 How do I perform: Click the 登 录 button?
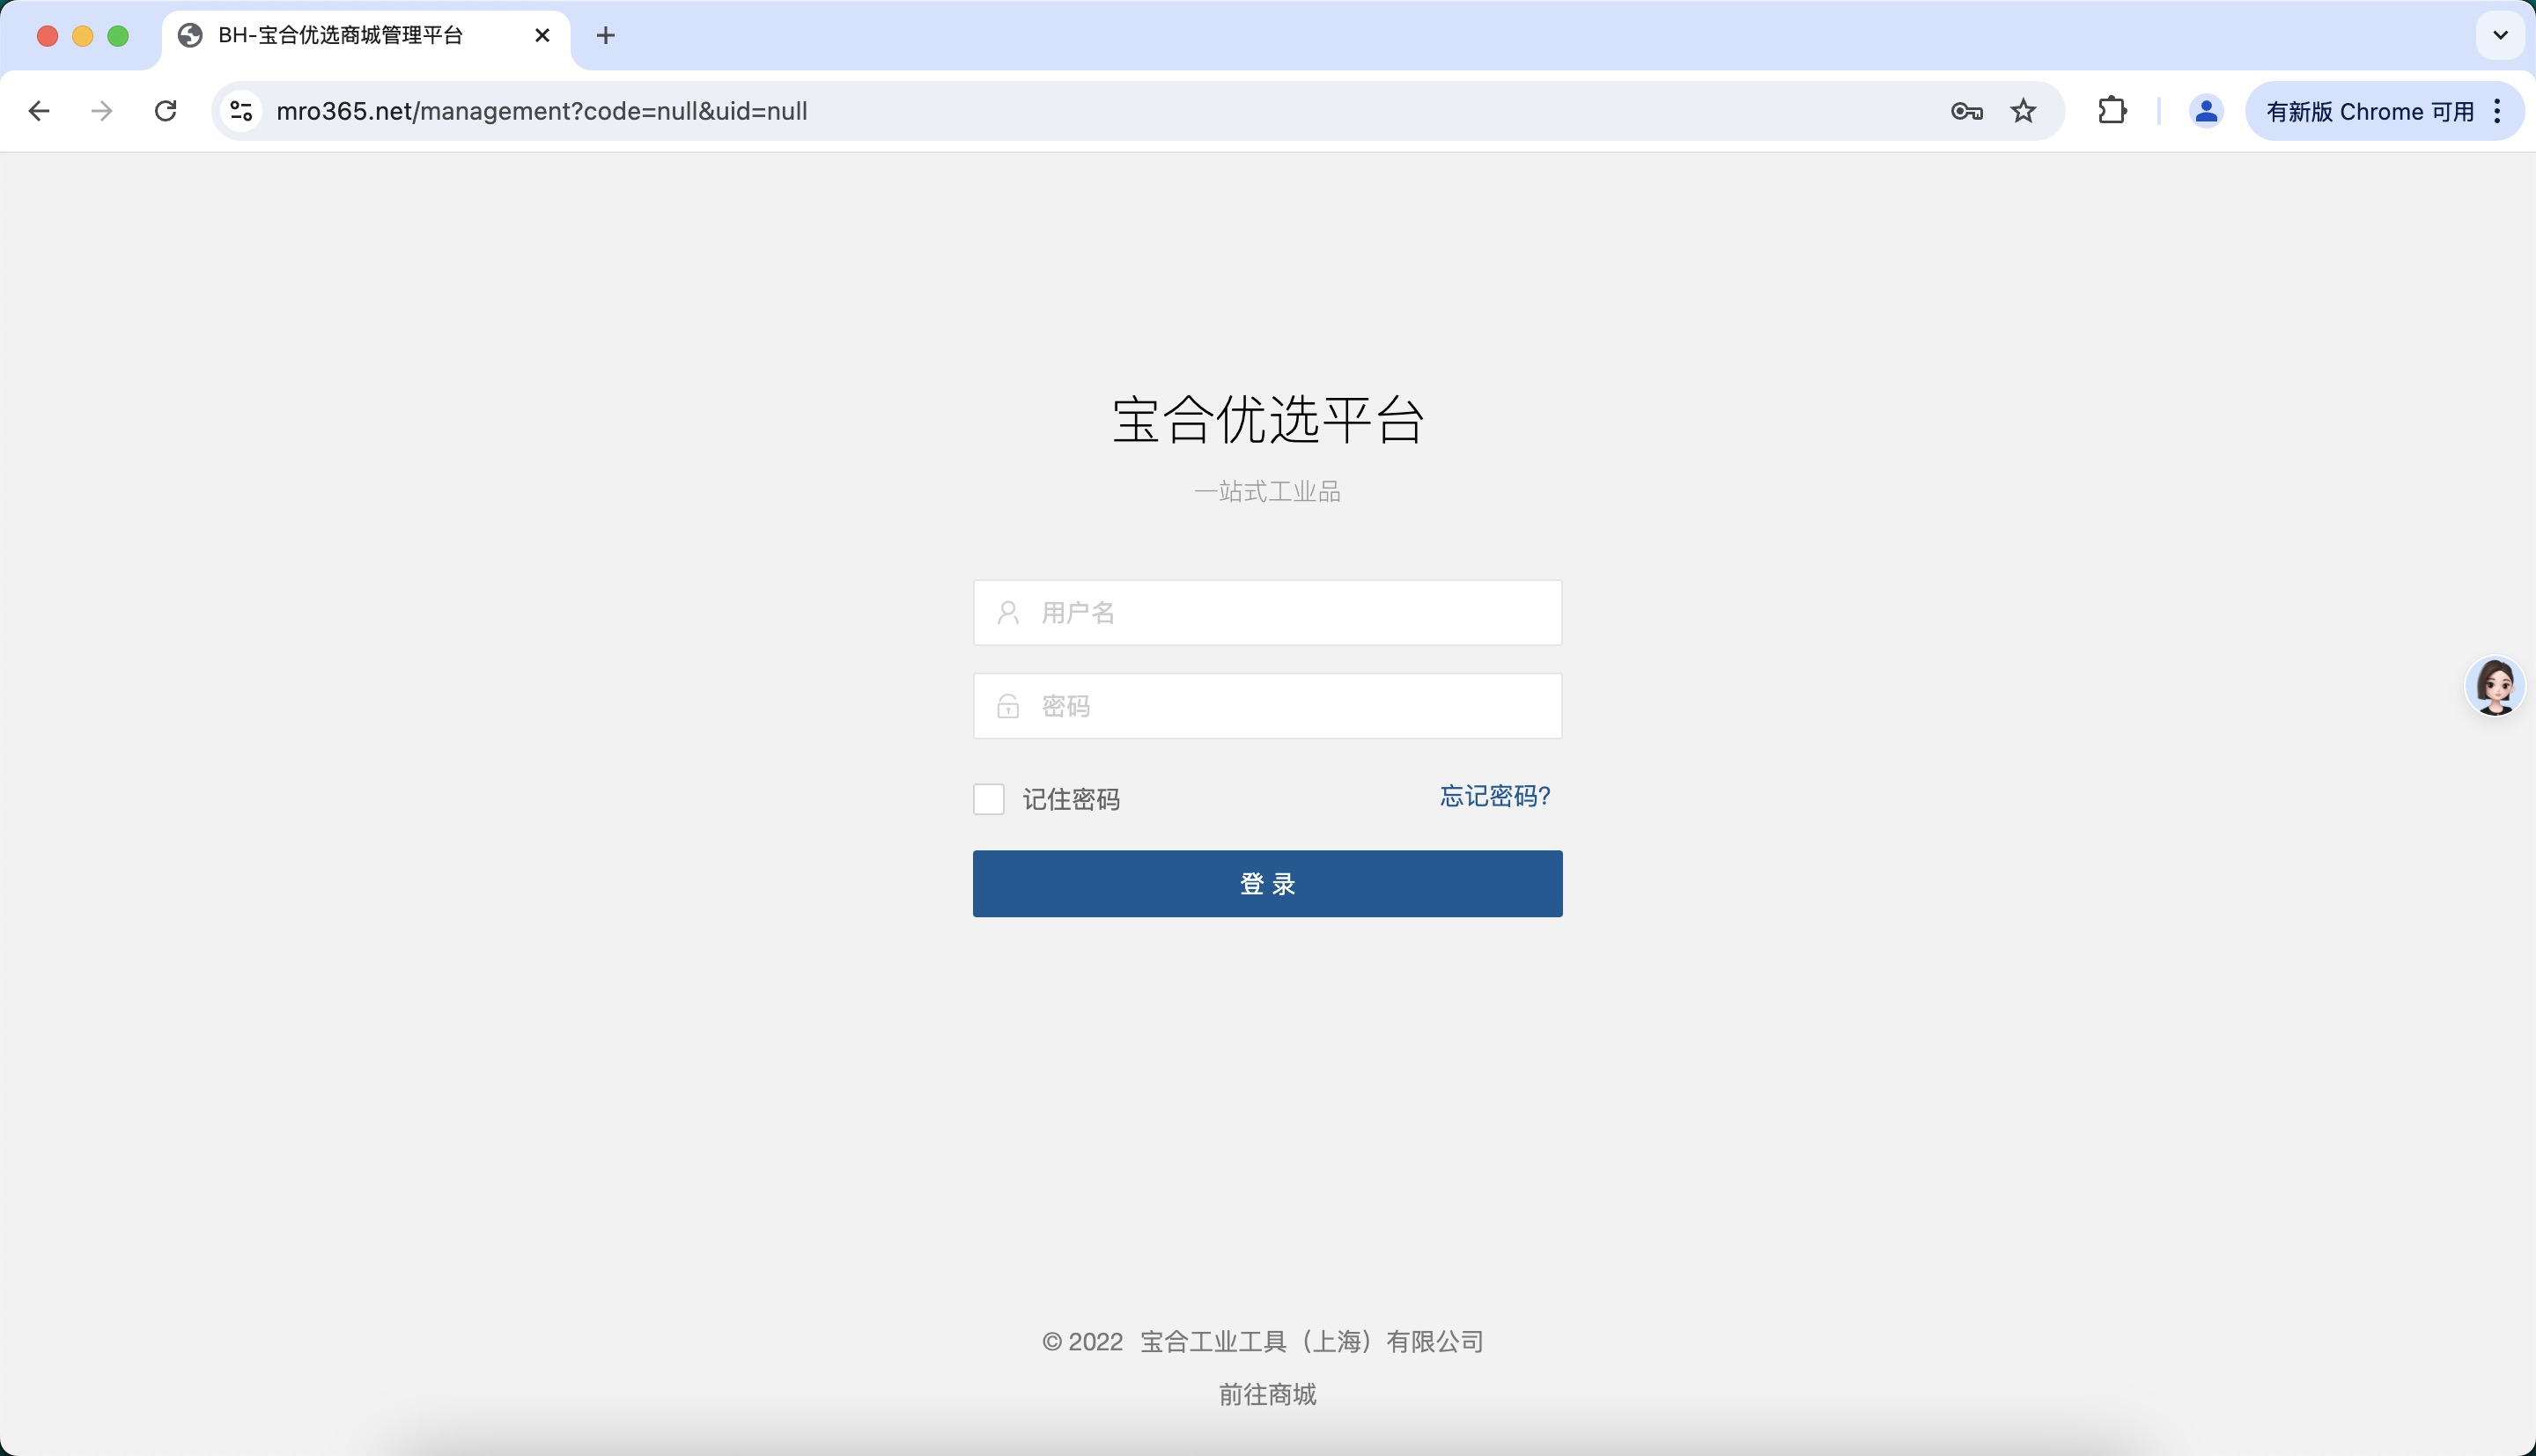click(x=1267, y=884)
